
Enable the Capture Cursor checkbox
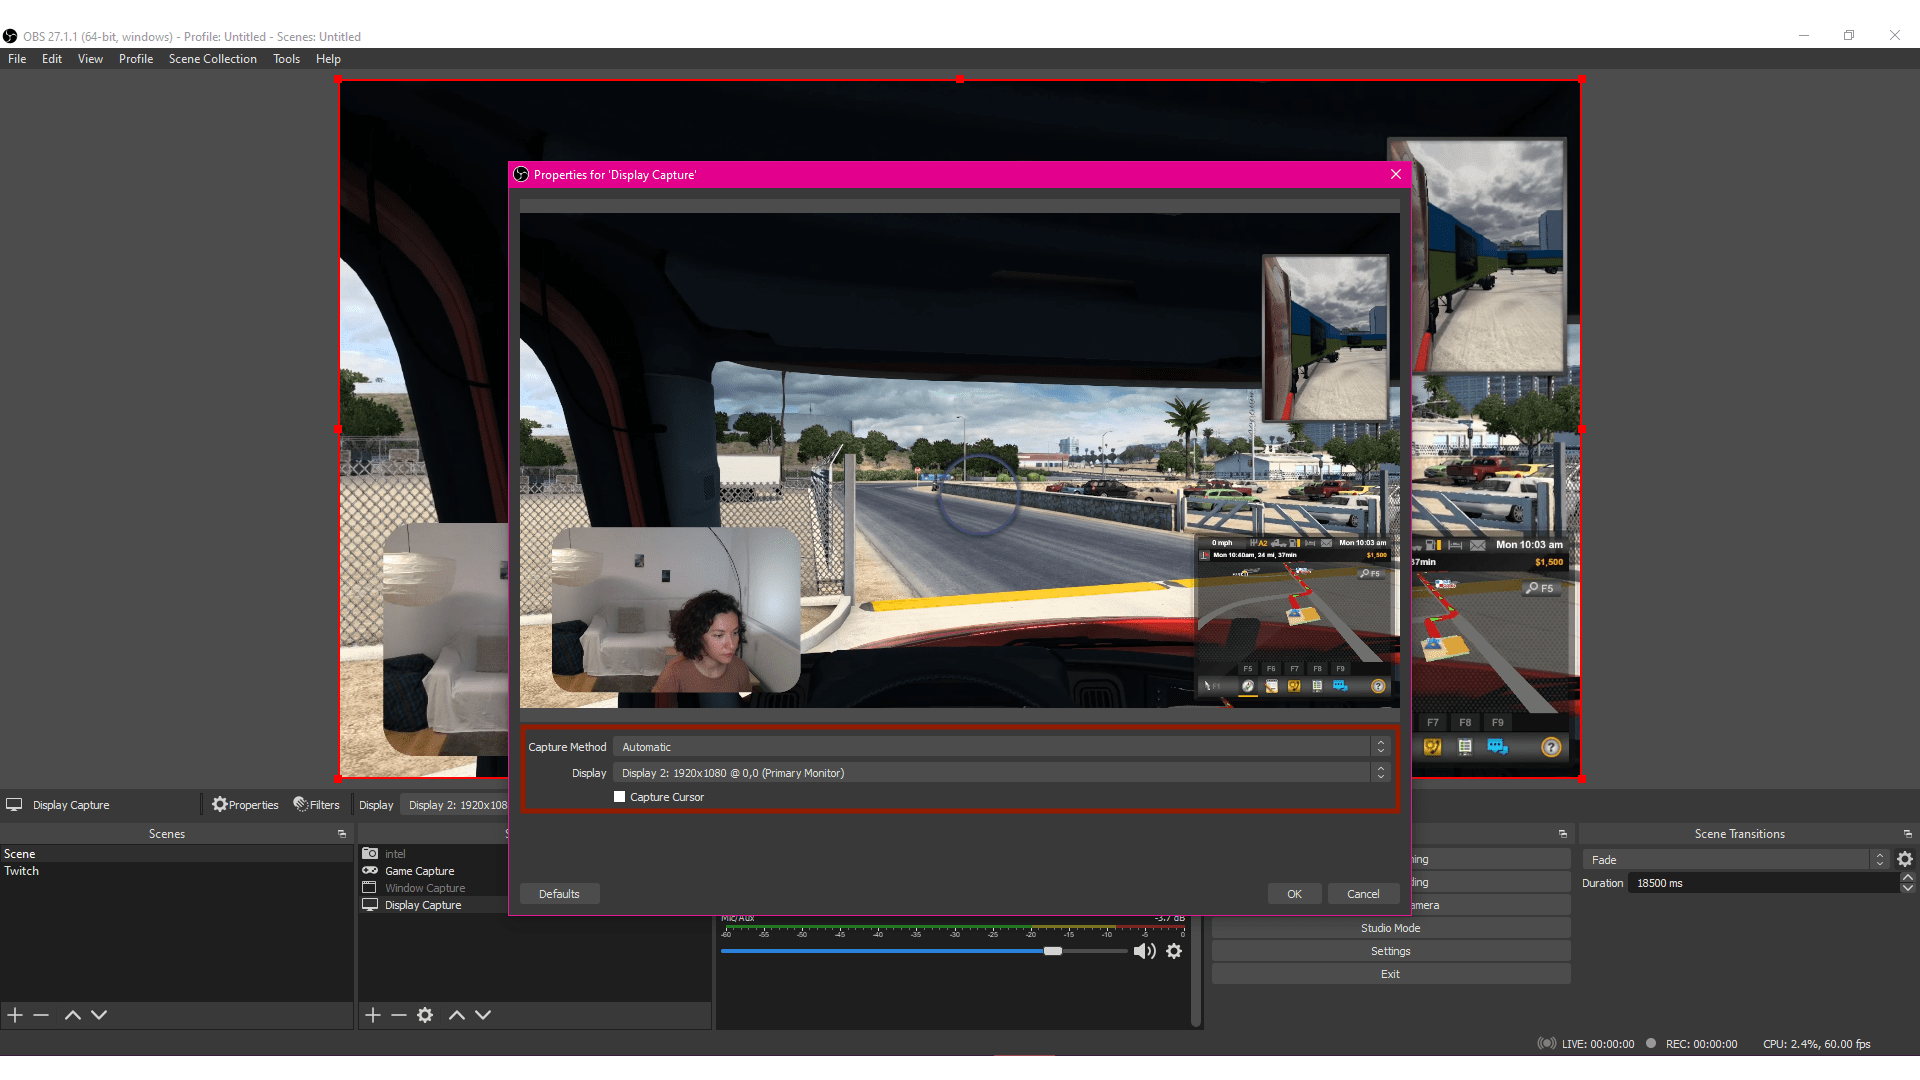620,796
